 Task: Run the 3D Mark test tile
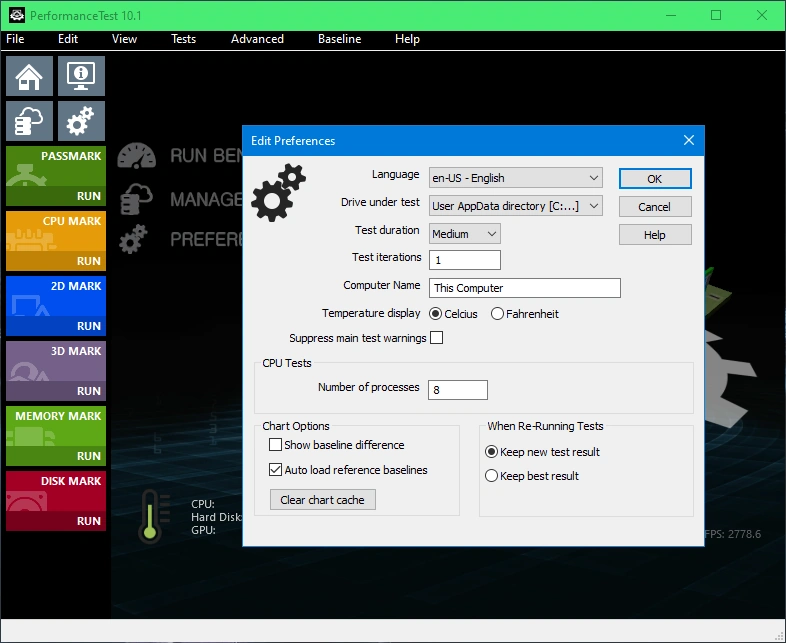point(56,371)
